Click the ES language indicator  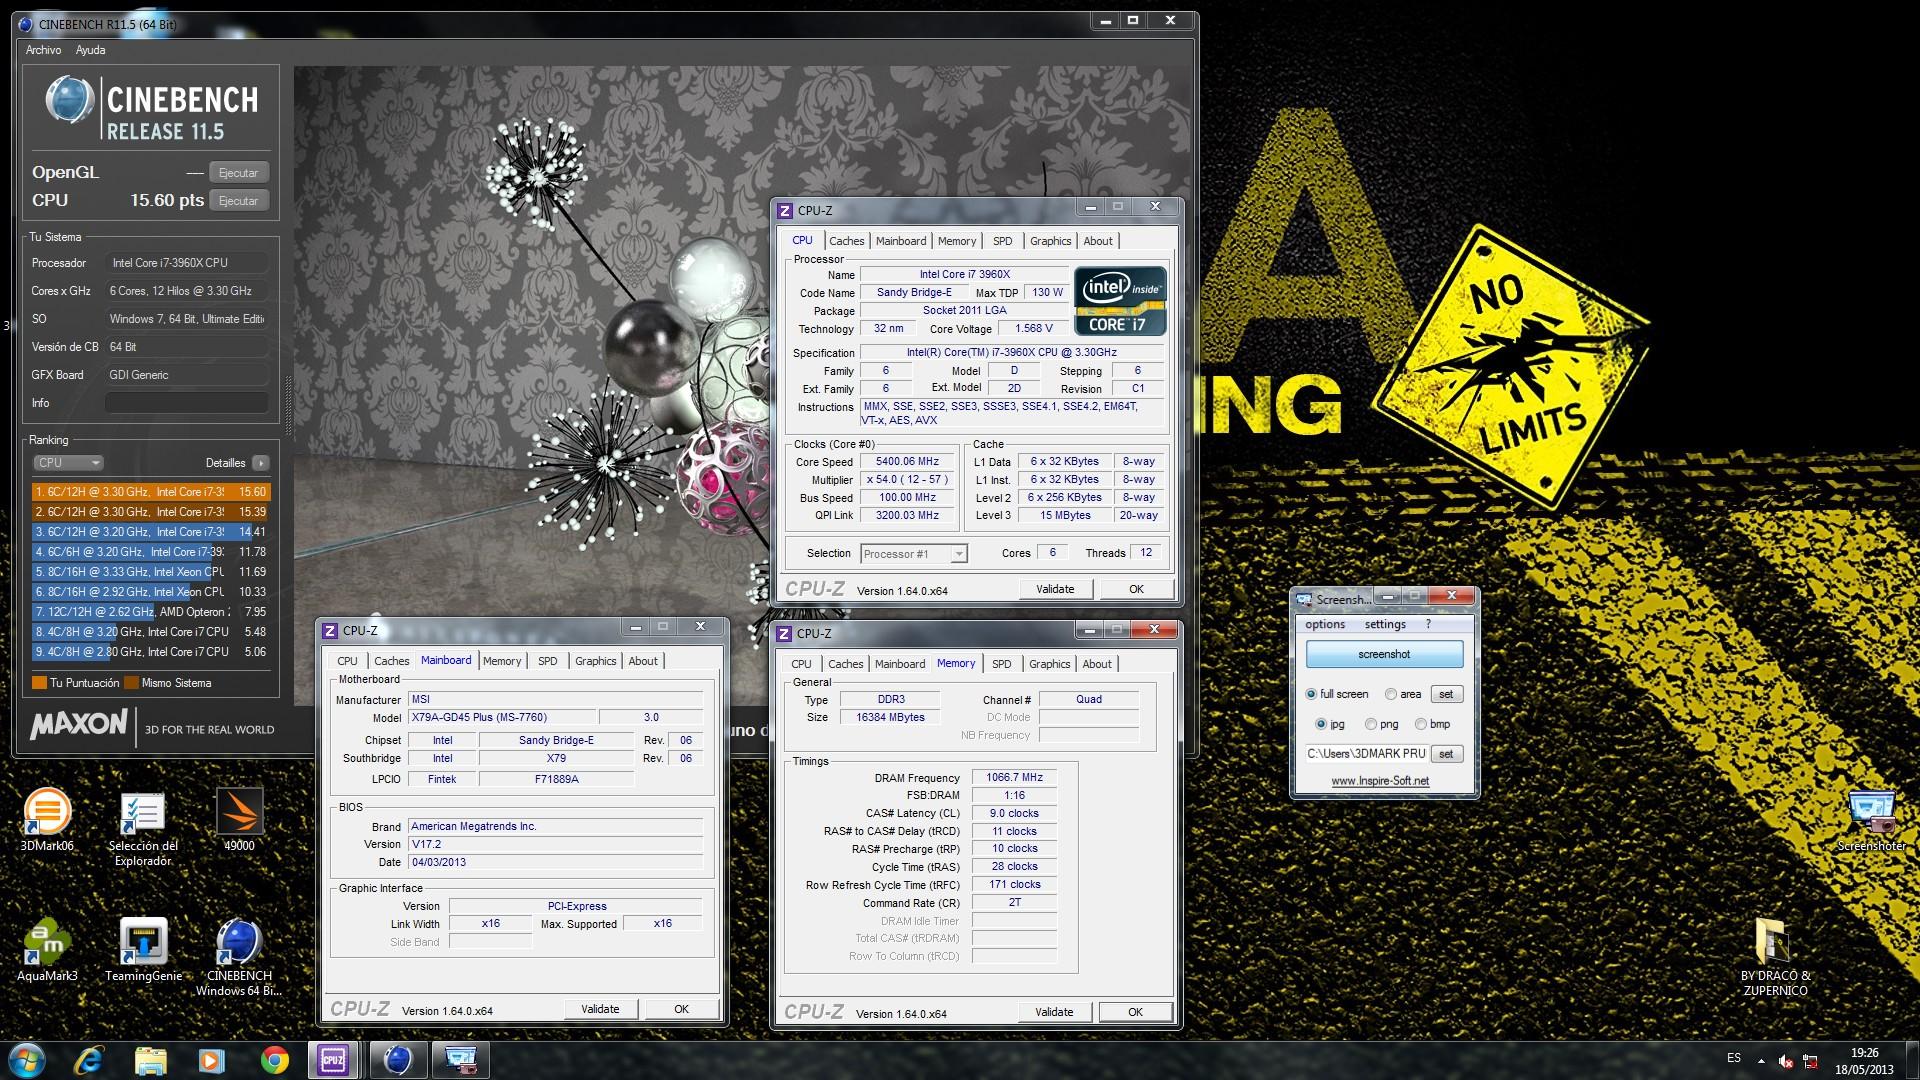click(x=1734, y=1058)
